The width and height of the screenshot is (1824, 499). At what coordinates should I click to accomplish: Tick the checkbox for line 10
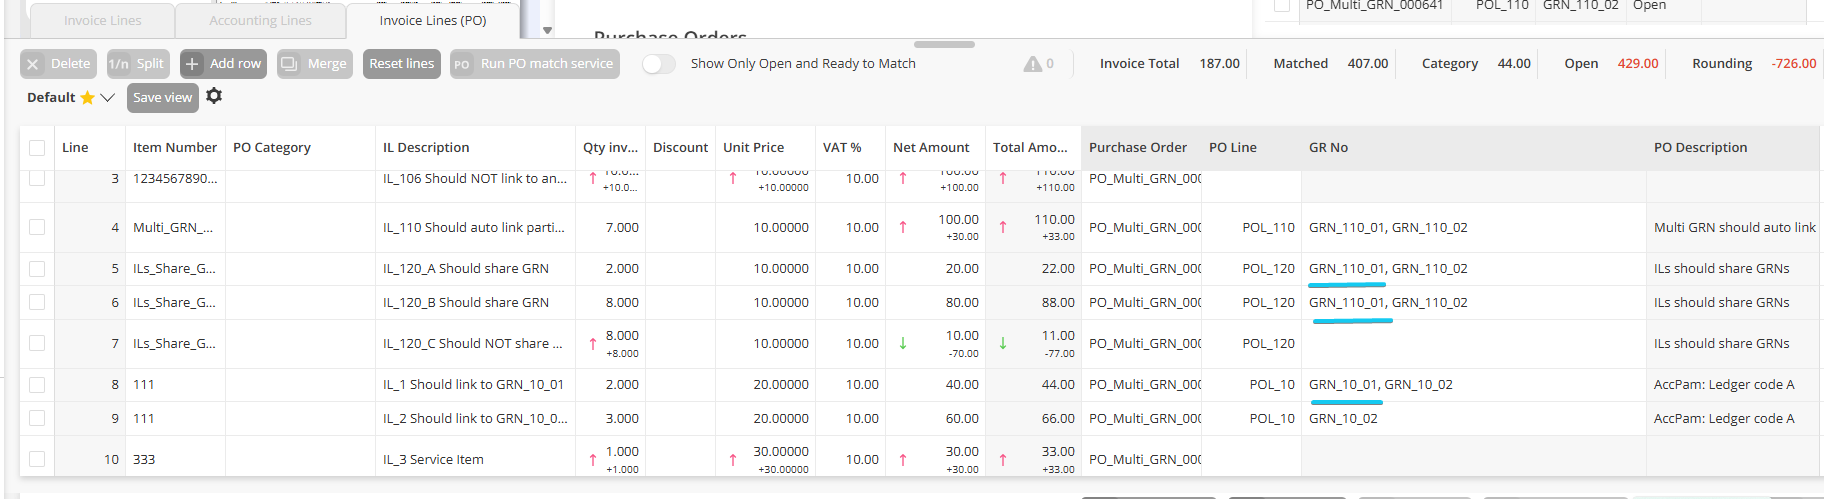pos(37,460)
